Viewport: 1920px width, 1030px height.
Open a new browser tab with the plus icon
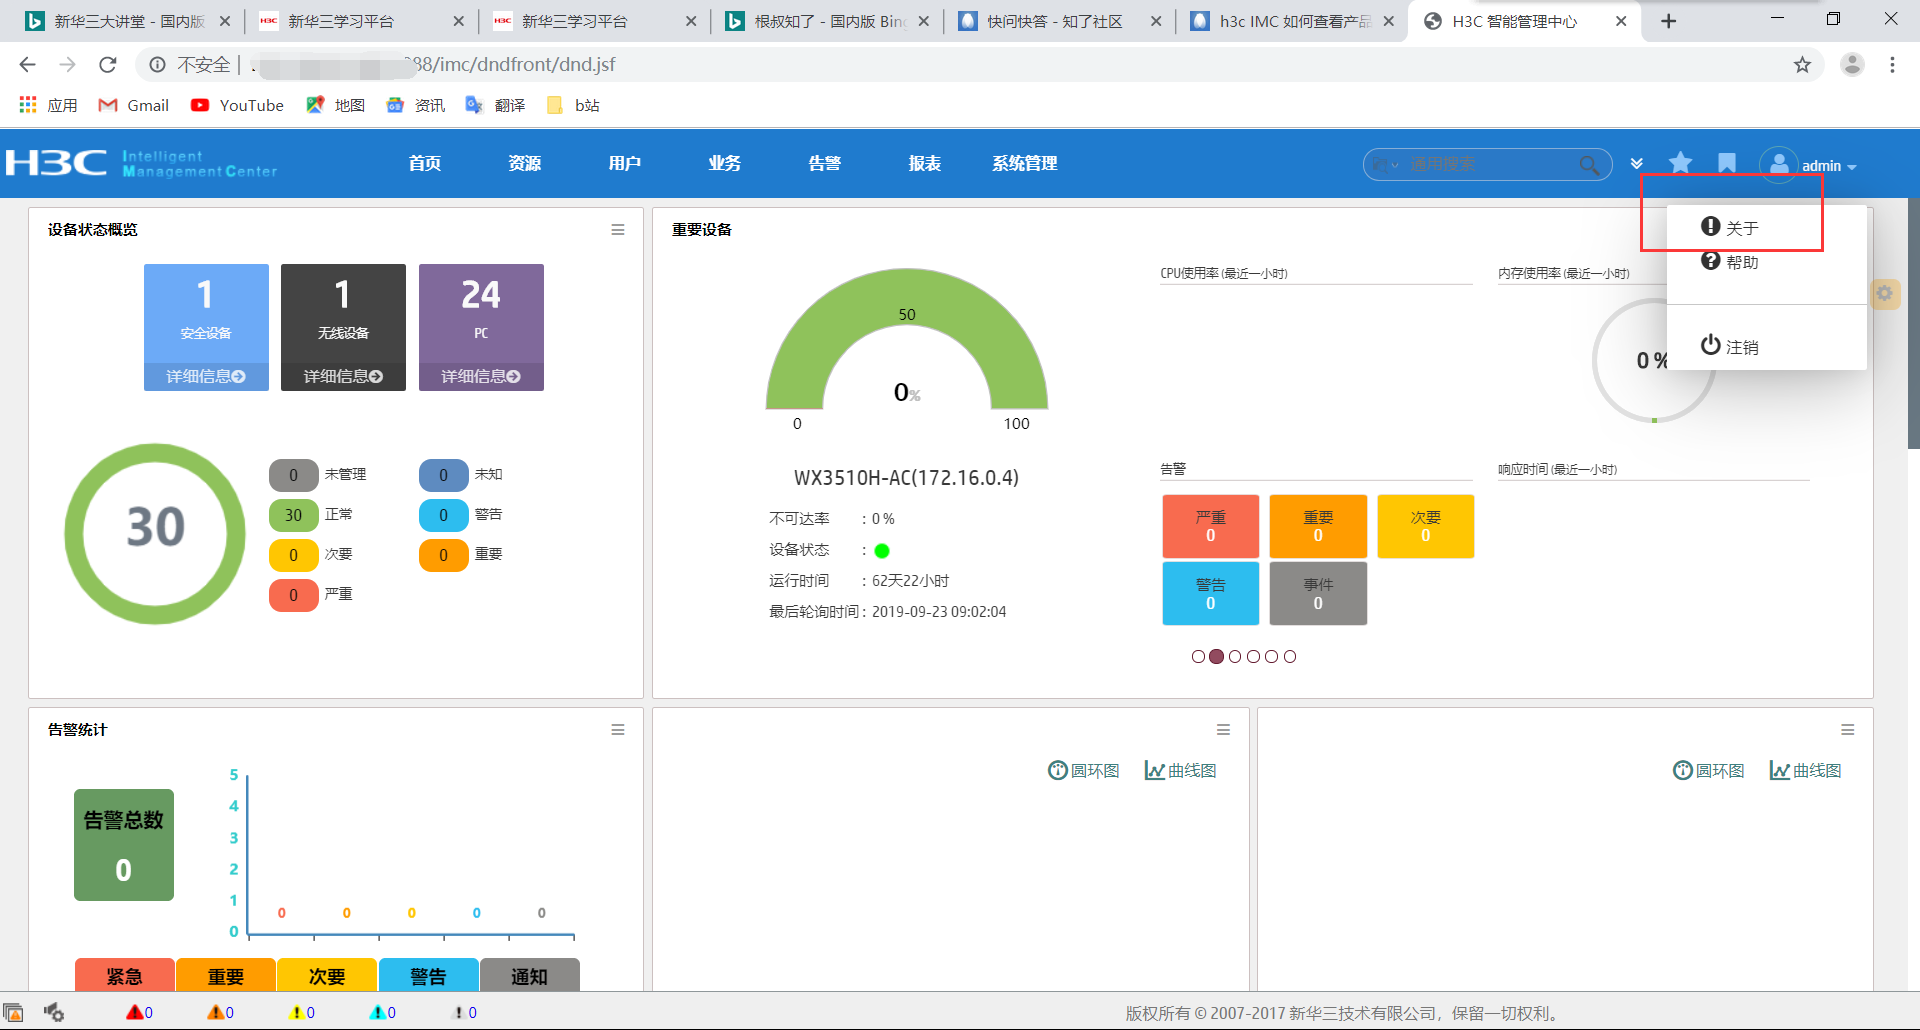click(1668, 21)
